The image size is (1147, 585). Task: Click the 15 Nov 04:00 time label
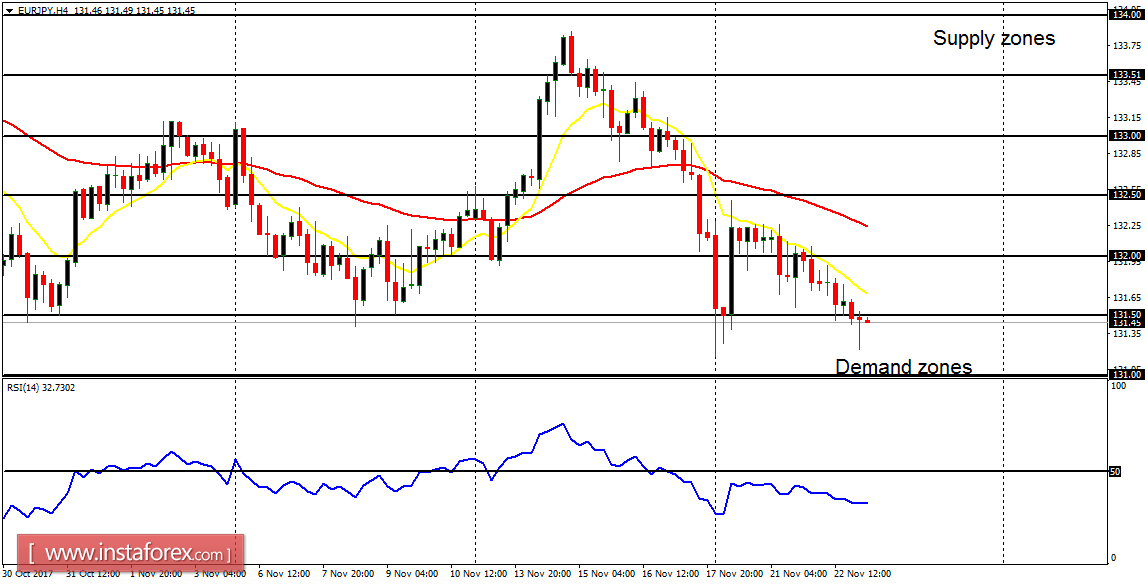point(606,573)
